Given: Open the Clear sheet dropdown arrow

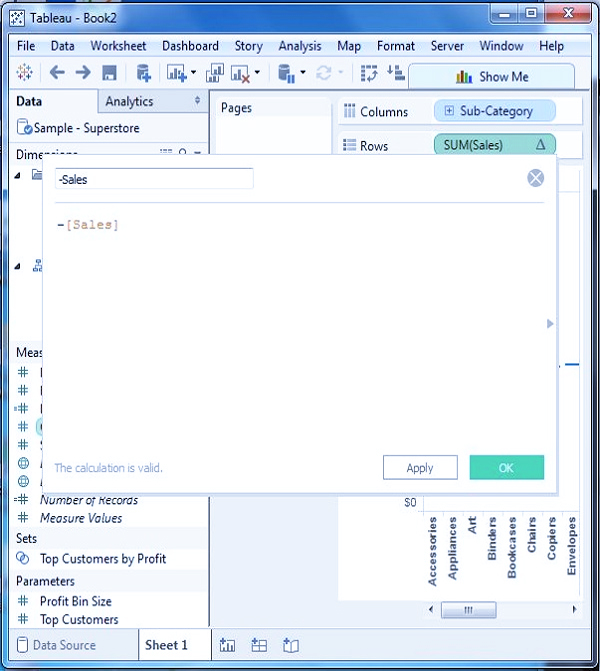Looking at the screenshot, I should point(257,72).
